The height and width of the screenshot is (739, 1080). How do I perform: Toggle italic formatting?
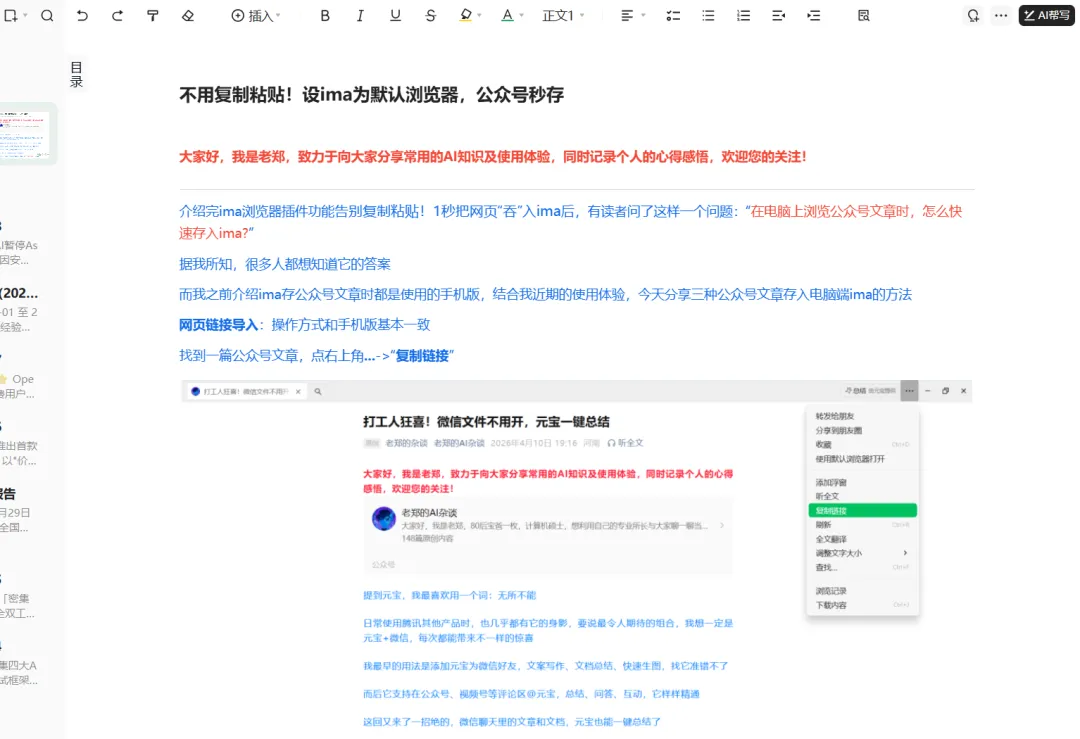coord(360,15)
